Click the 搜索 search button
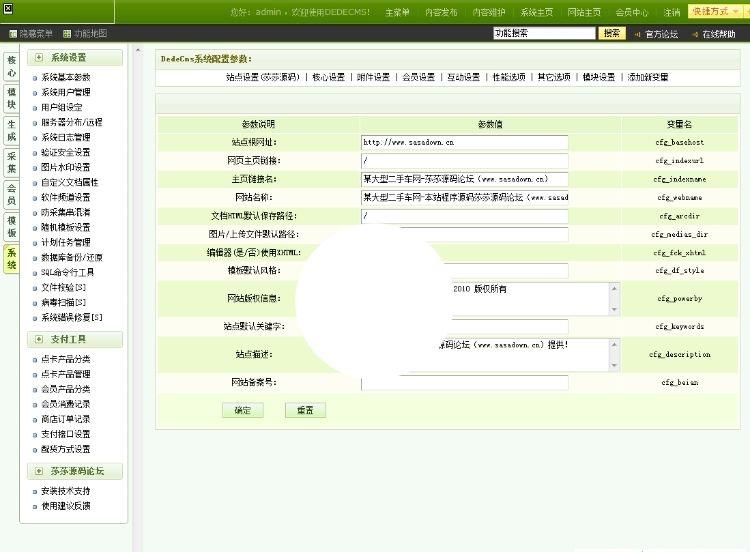Screen dimensions: 750x552 (x=612, y=33)
